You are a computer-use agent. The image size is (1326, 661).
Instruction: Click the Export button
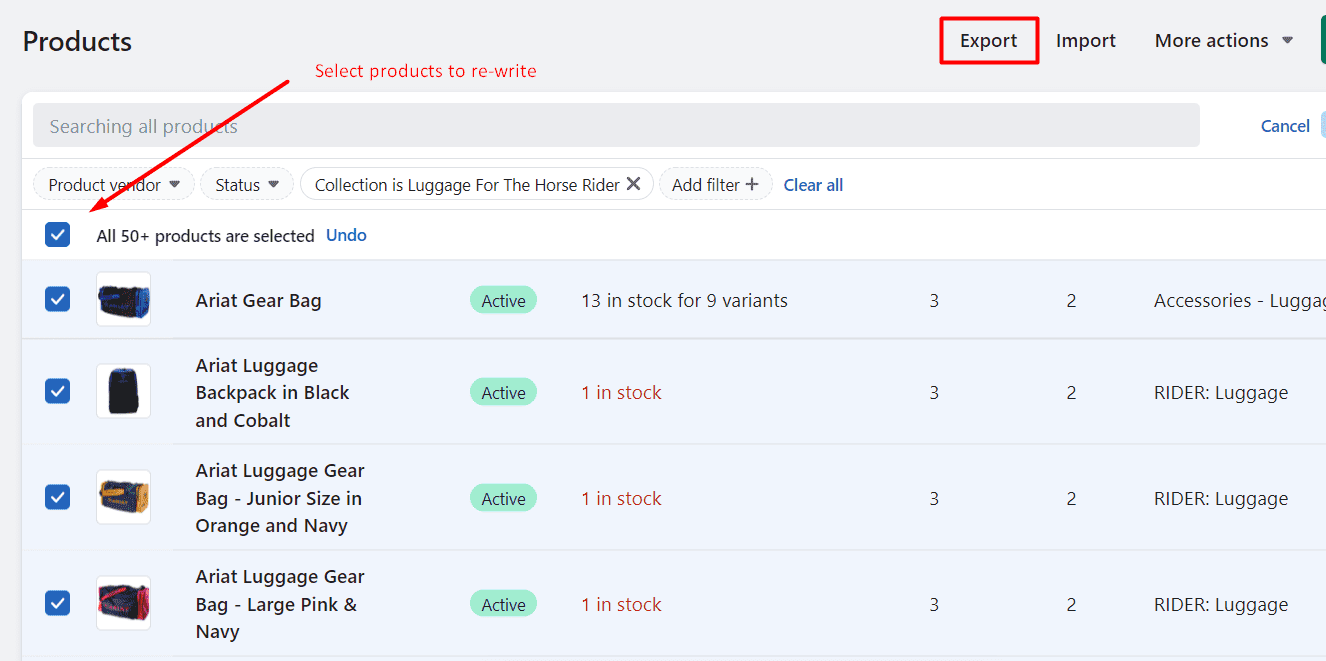coord(988,41)
